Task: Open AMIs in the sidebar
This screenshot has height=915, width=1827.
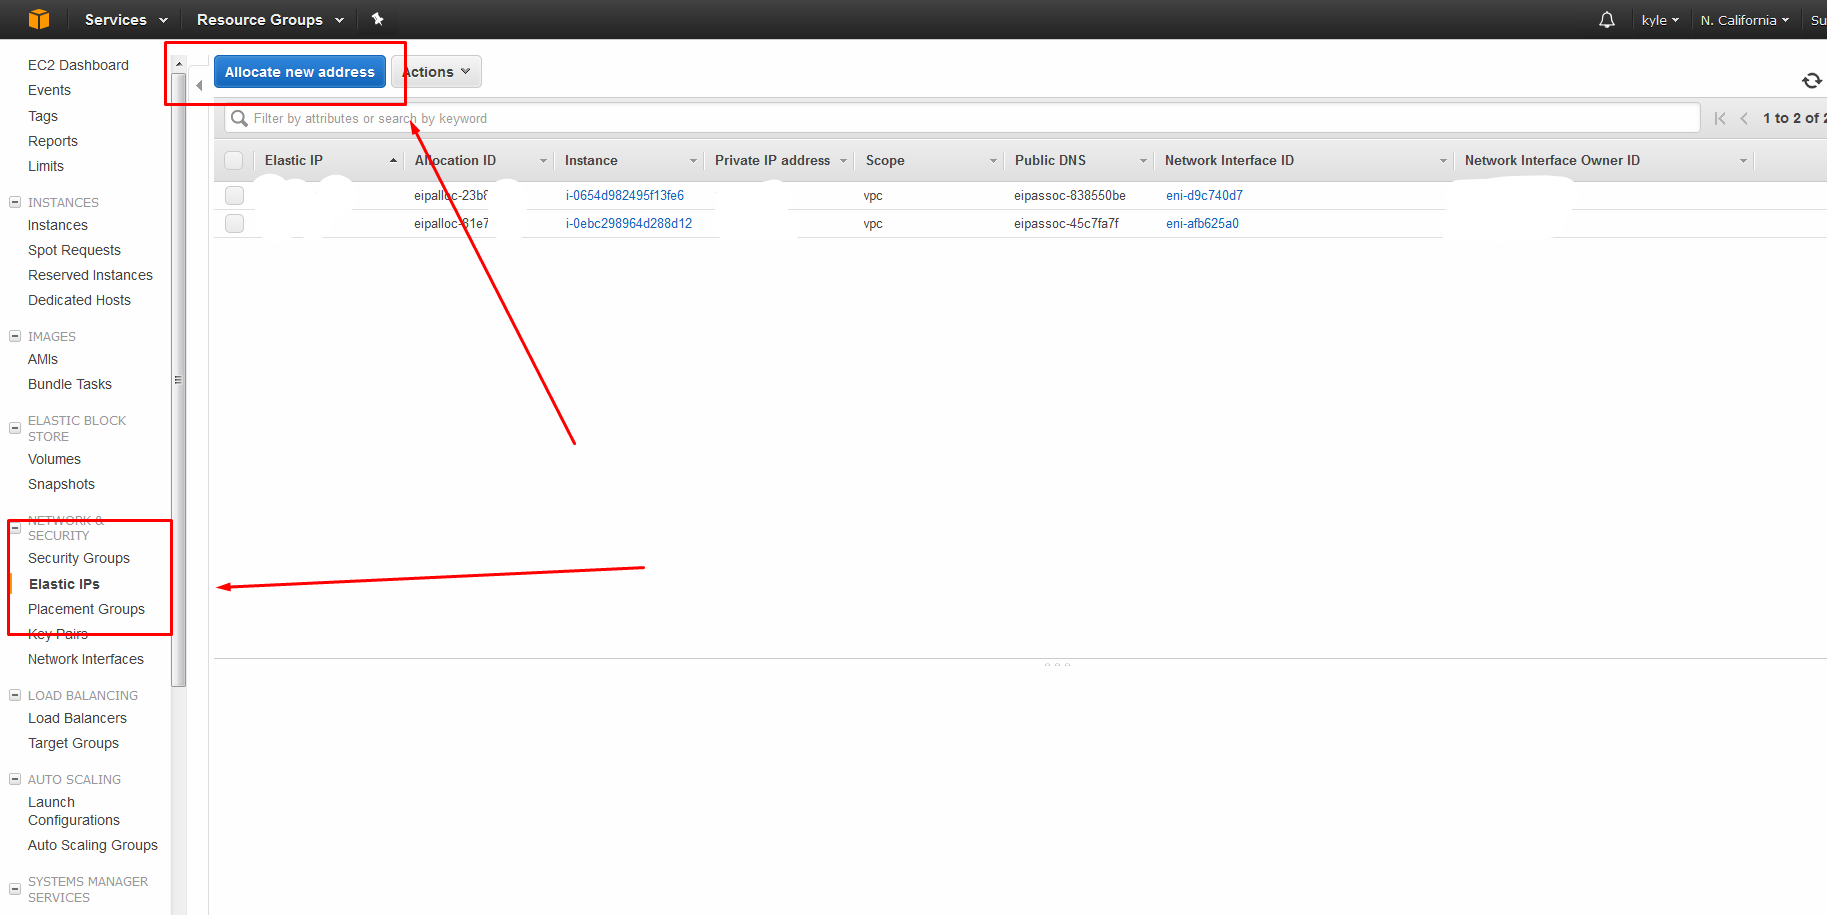Action: click(x=43, y=359)
